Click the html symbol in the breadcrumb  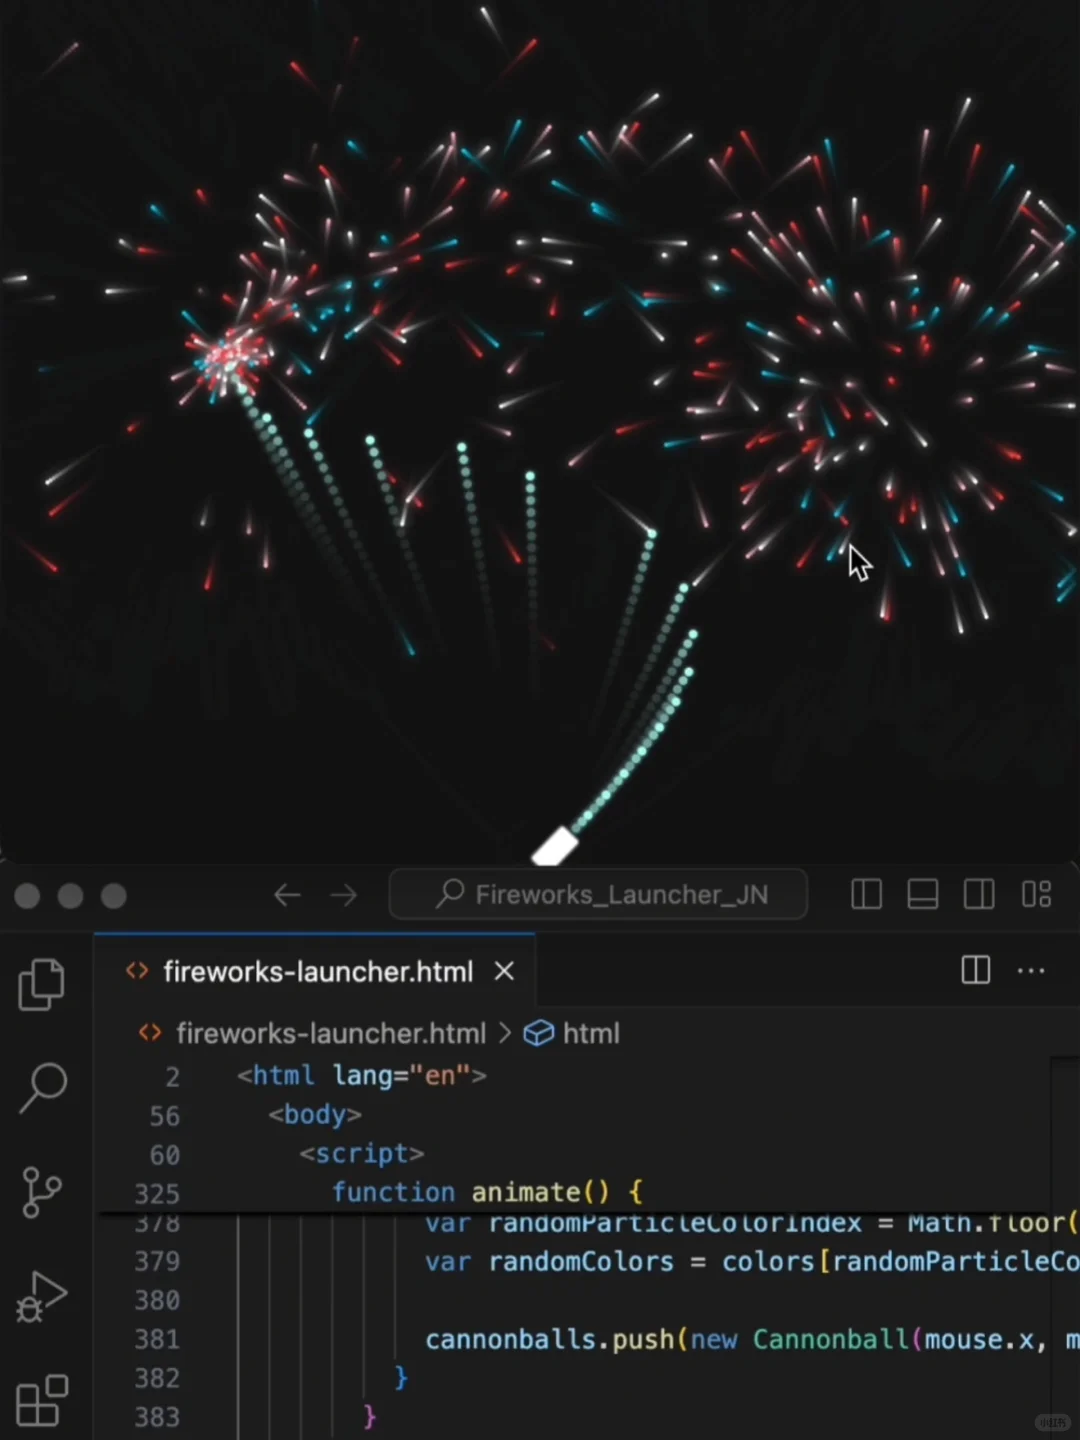pos(572,1033)
